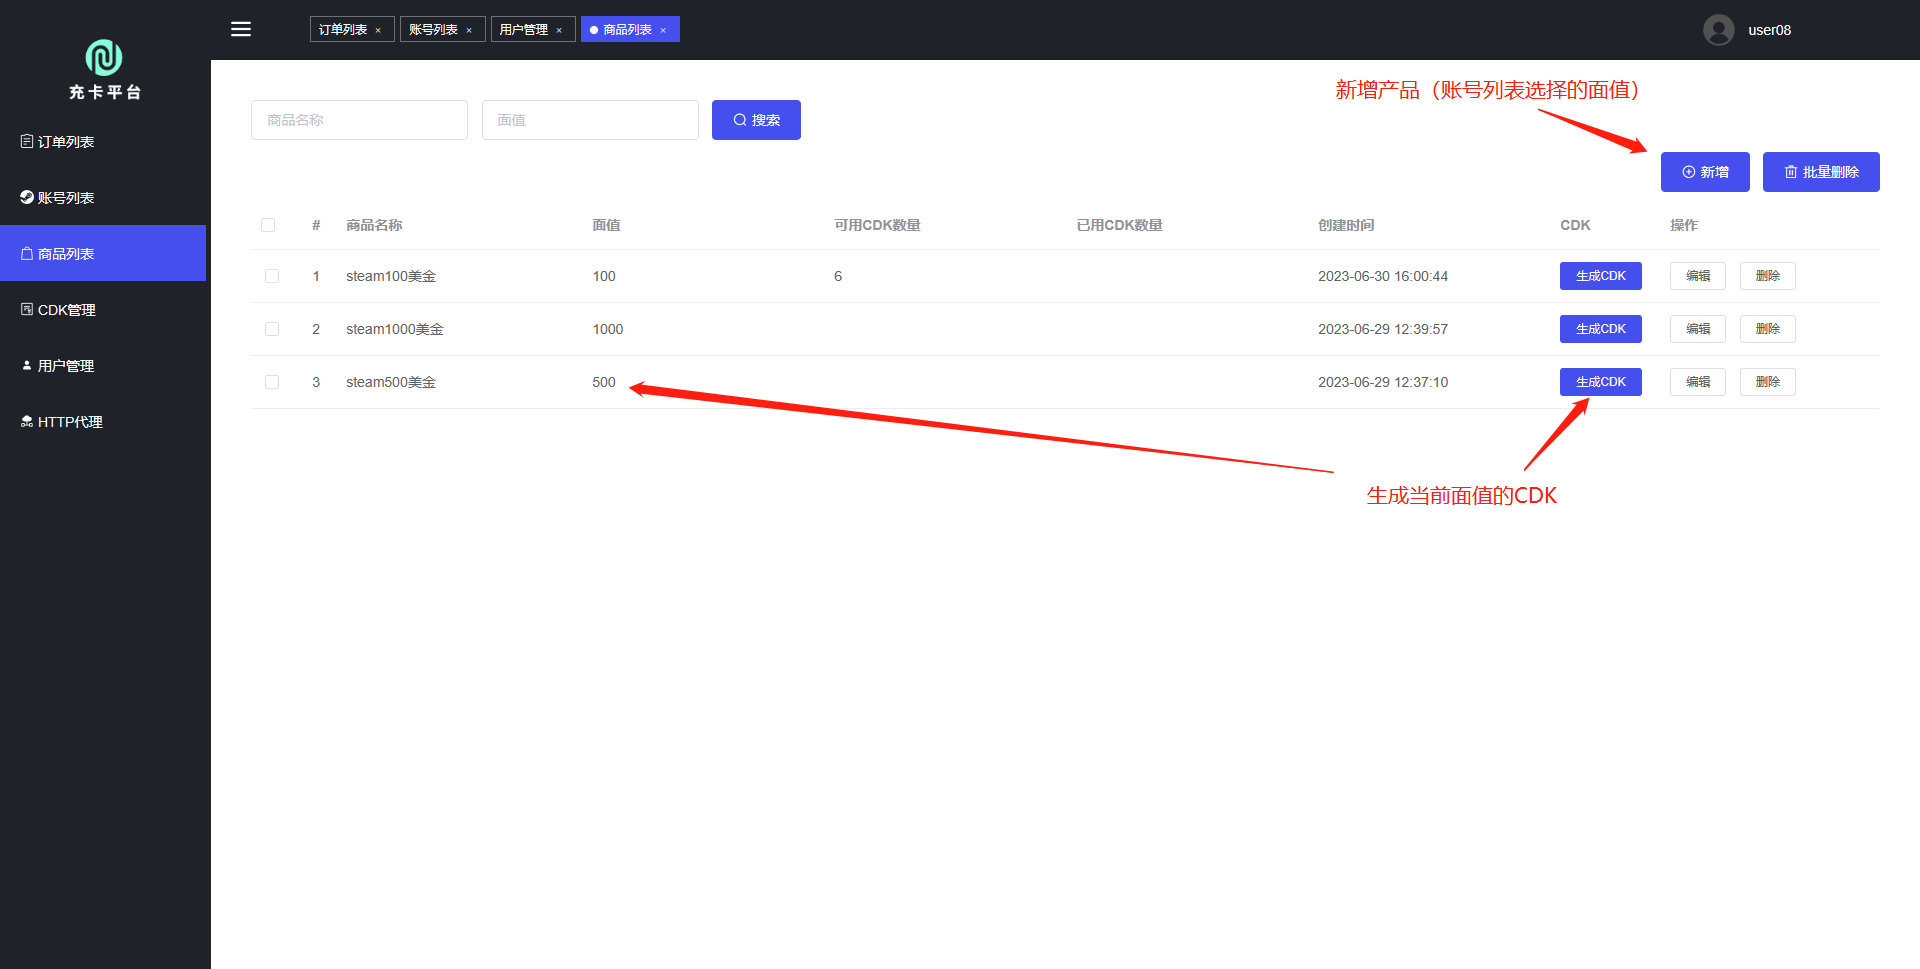This screenshot has height=969, width=1920.
Task: Click the timestamp 2023-06-29 12:37:10
Action: (x=1383, y=382)
